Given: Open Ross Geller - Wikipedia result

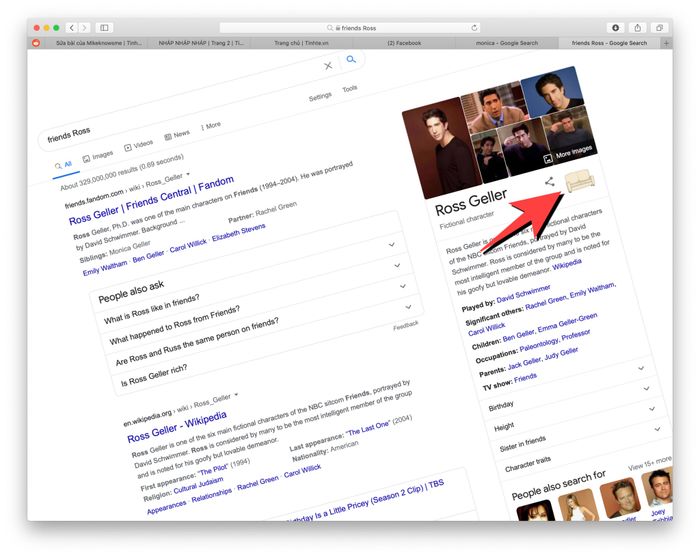Looking at the screenshot, I should [x=177, y=428].
